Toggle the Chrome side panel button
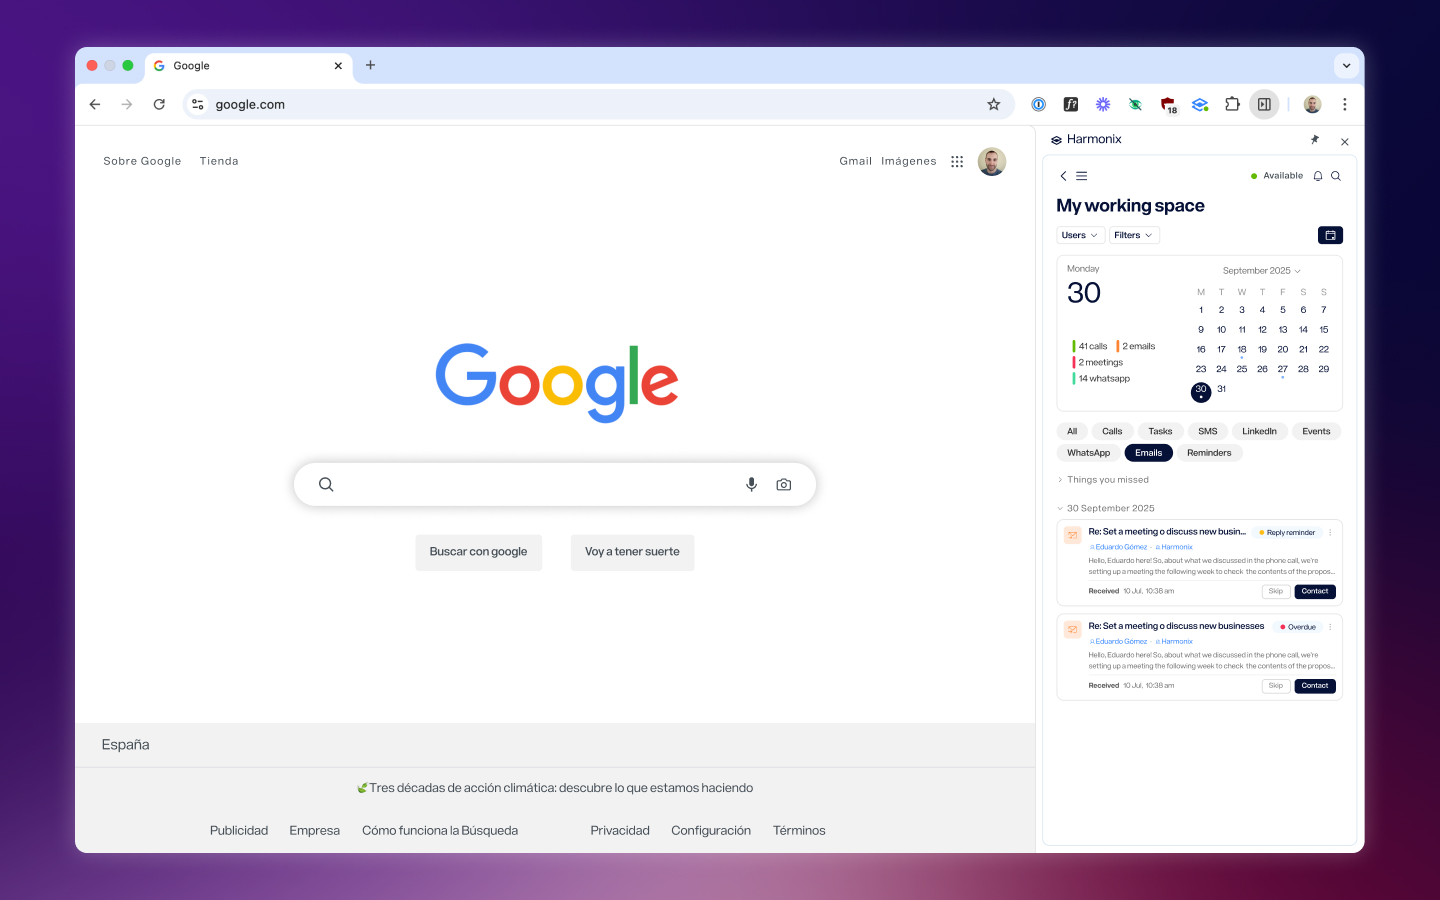 point(1264,104)
